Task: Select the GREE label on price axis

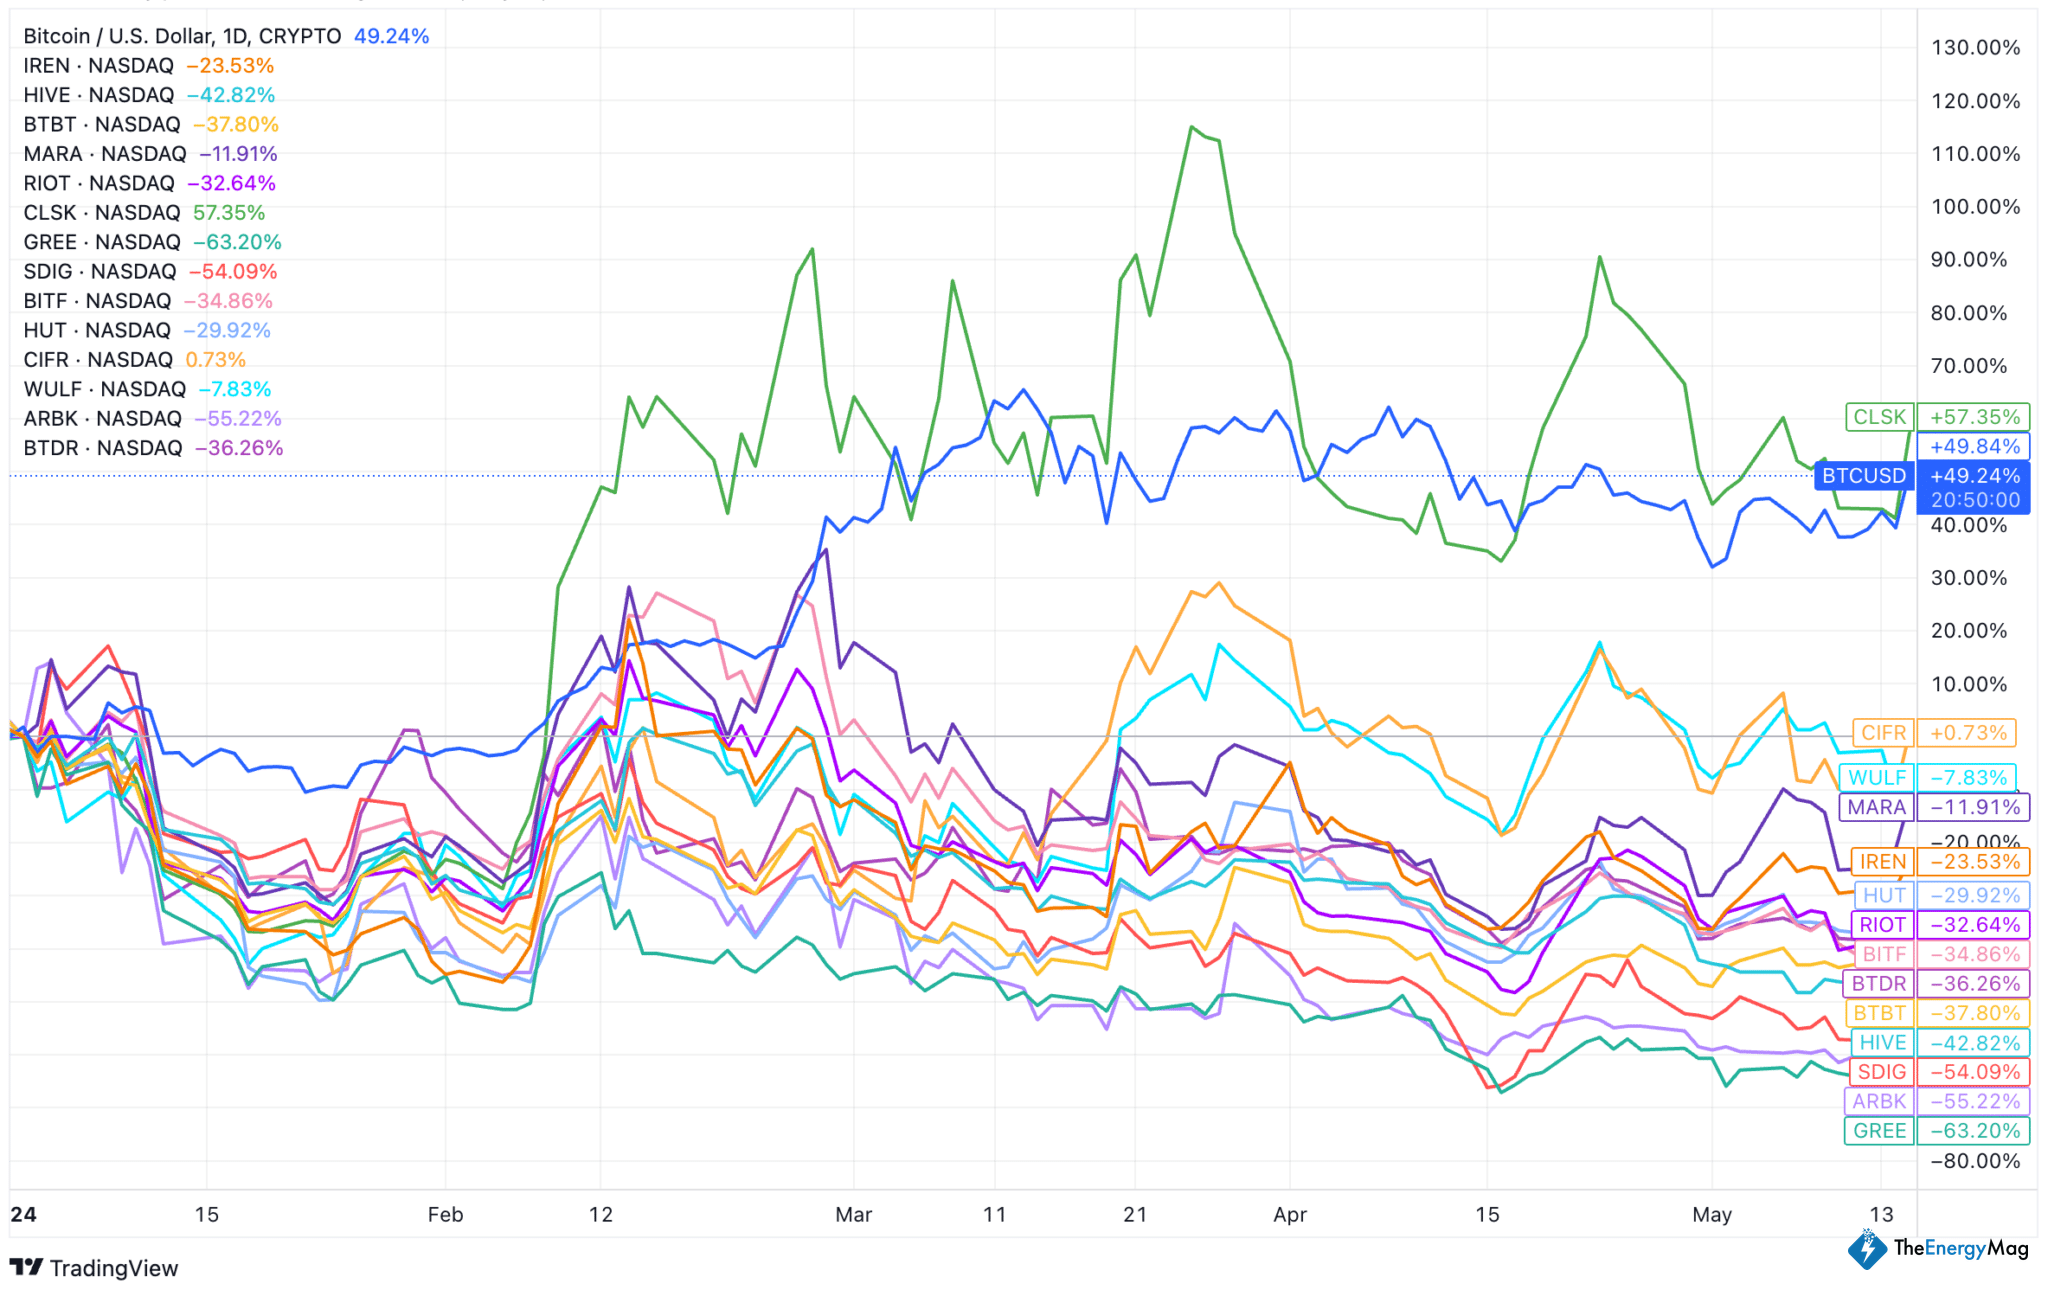Action: click(x=1879, y=1131)
